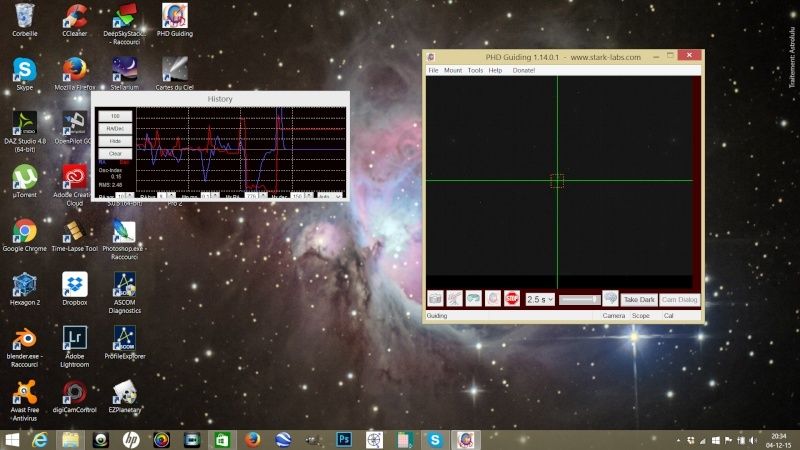
Task: Click the camera connect icon in PHD Guiding
Action: [x=435, y=298]
